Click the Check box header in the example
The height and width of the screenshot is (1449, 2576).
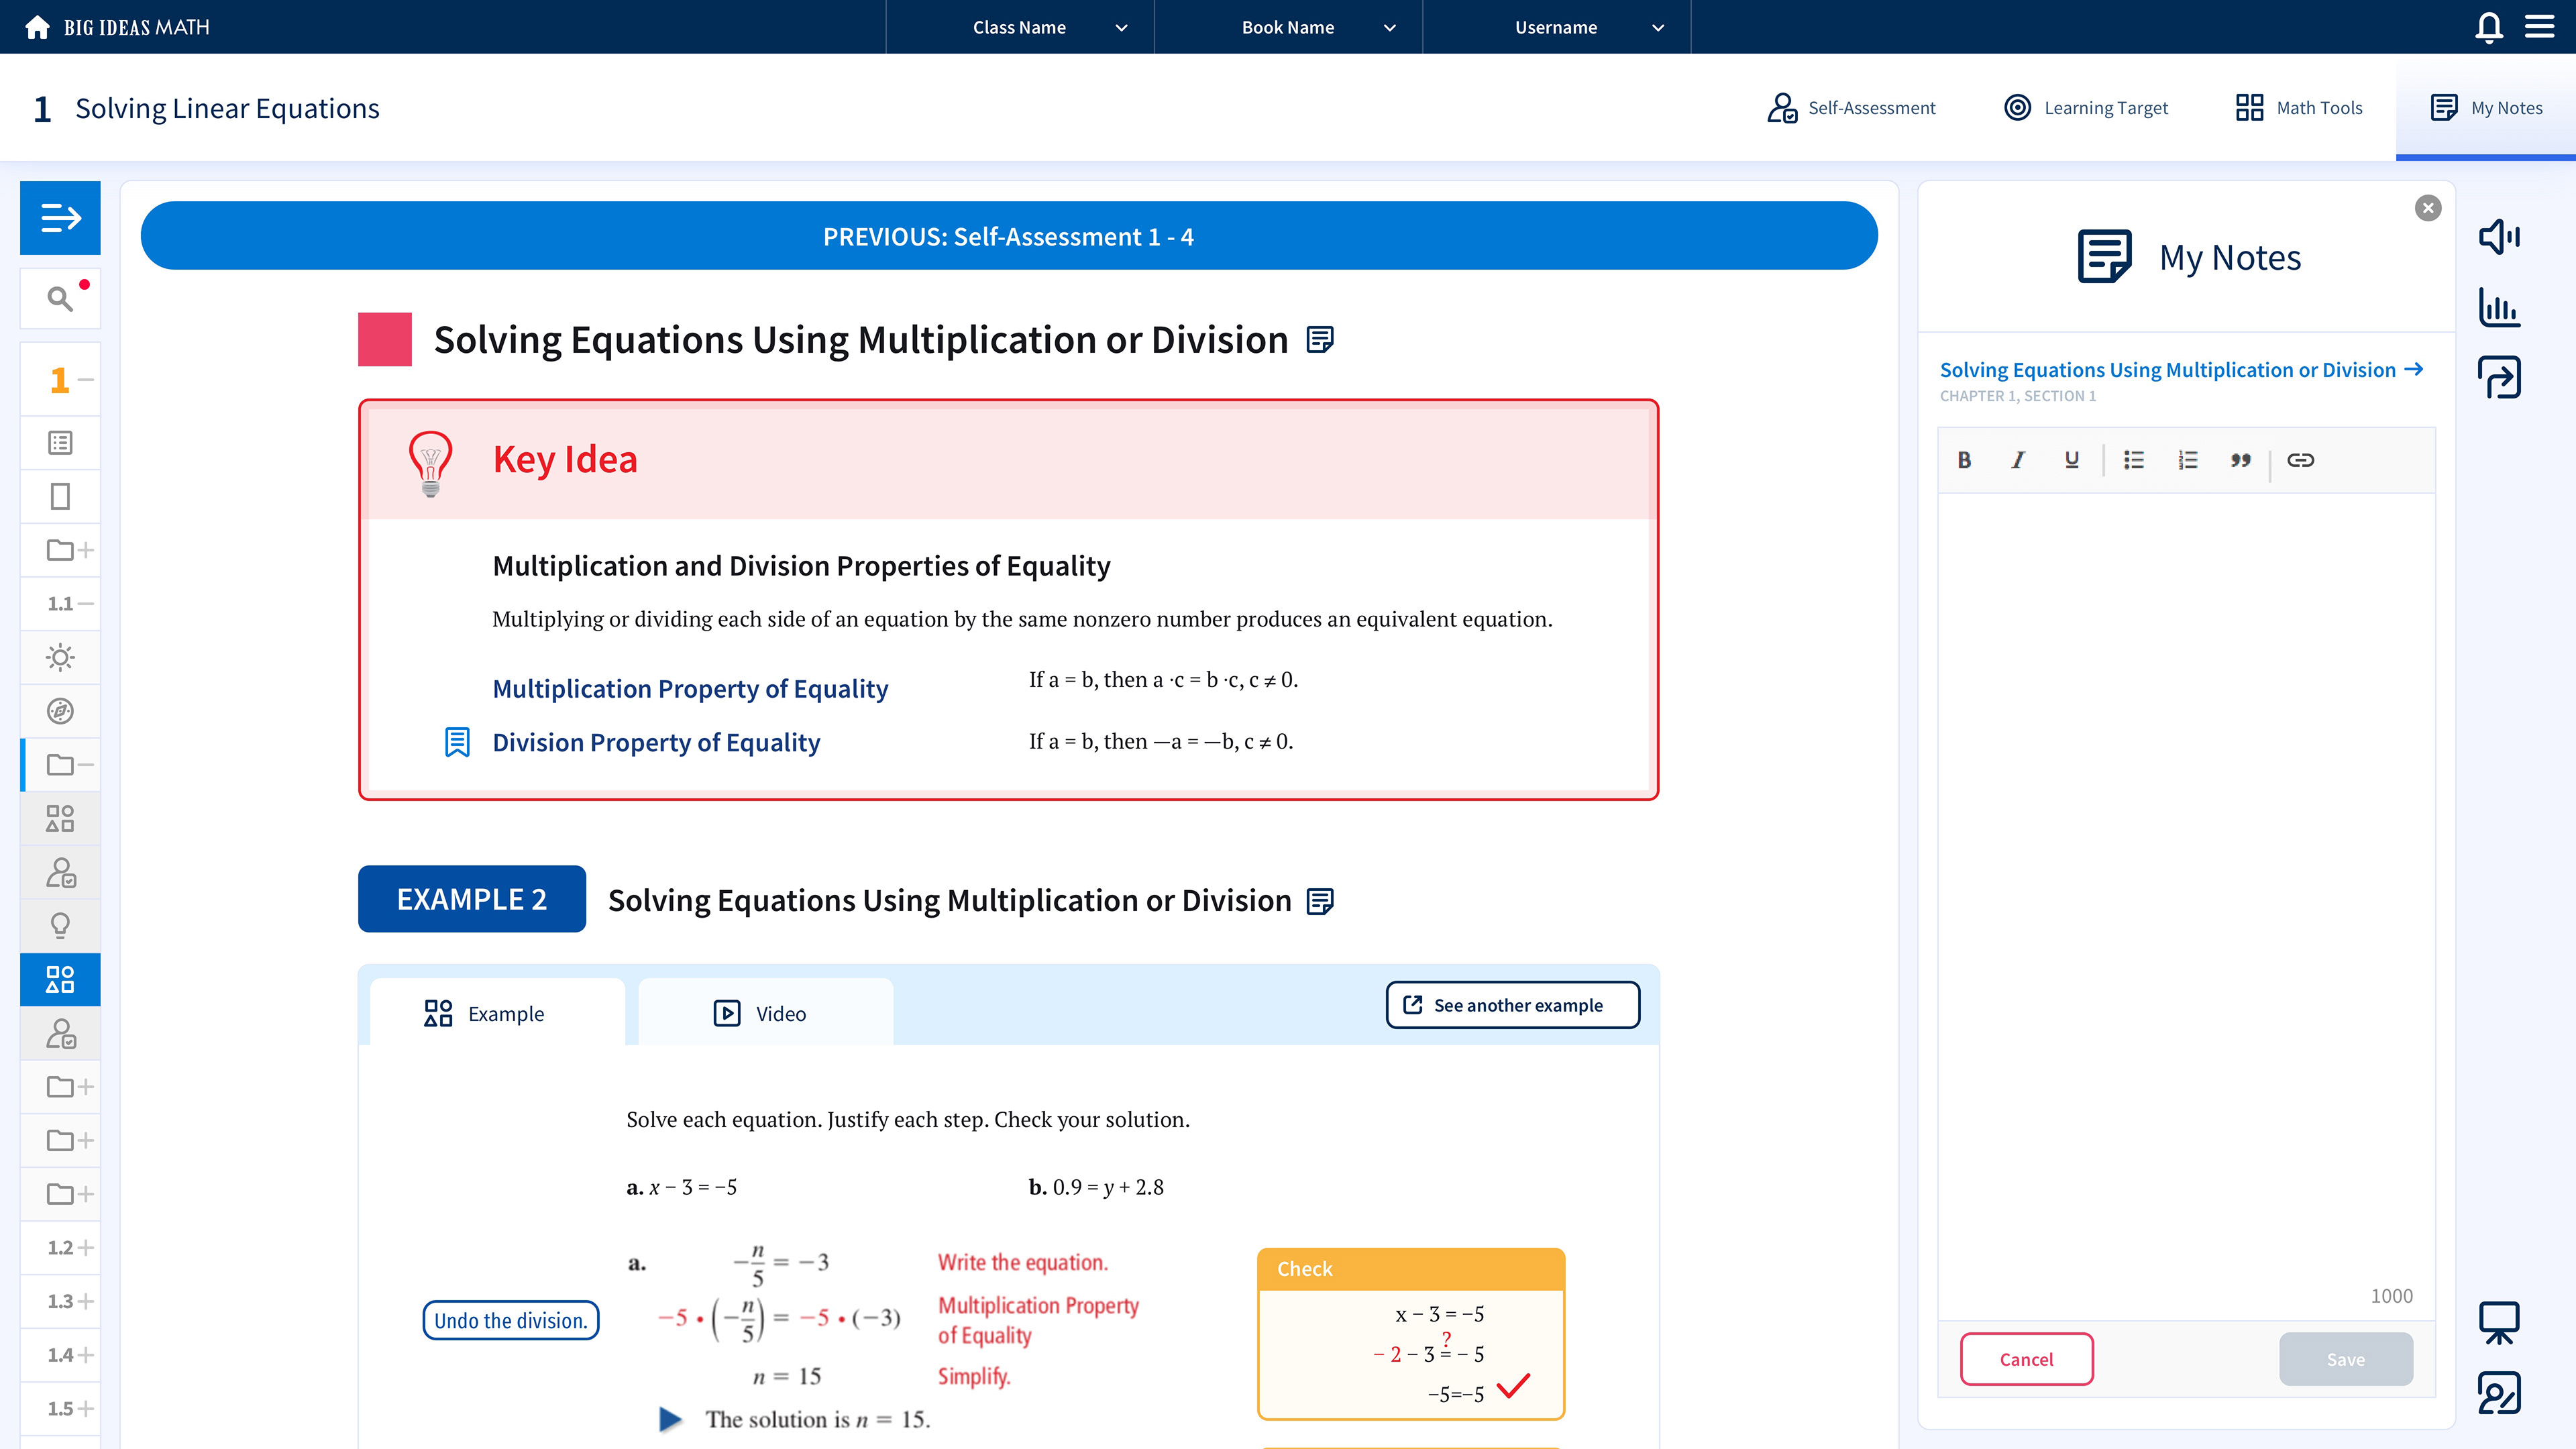1410,1269
